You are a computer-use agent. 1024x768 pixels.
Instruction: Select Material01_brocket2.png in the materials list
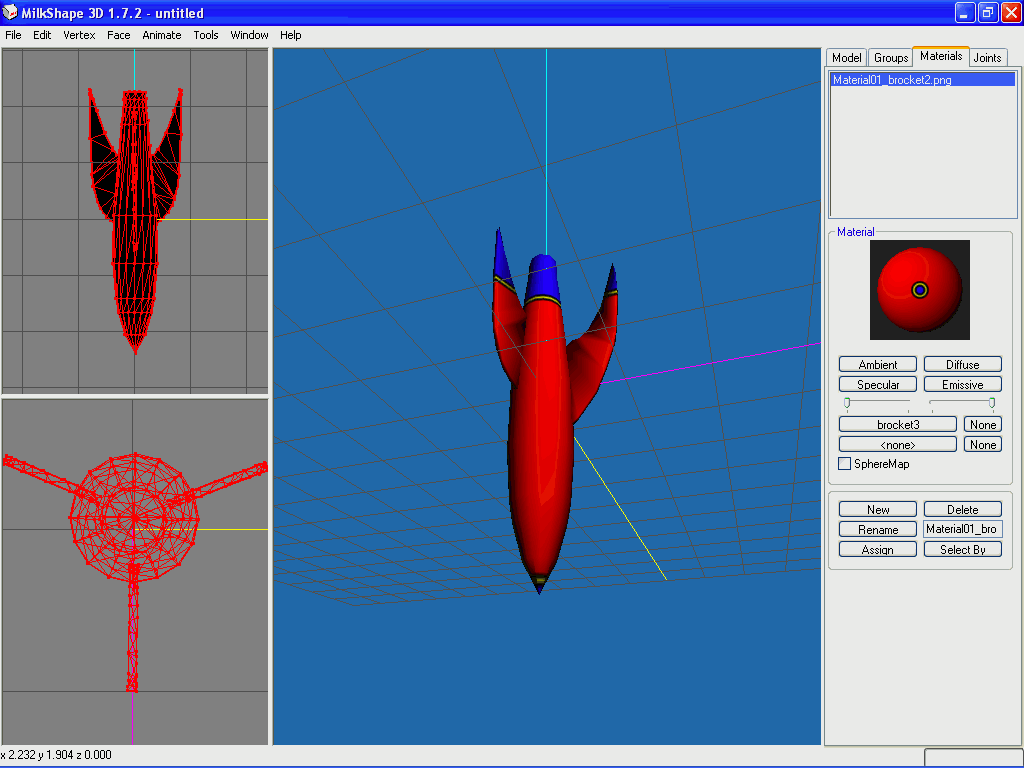point(892,80)
